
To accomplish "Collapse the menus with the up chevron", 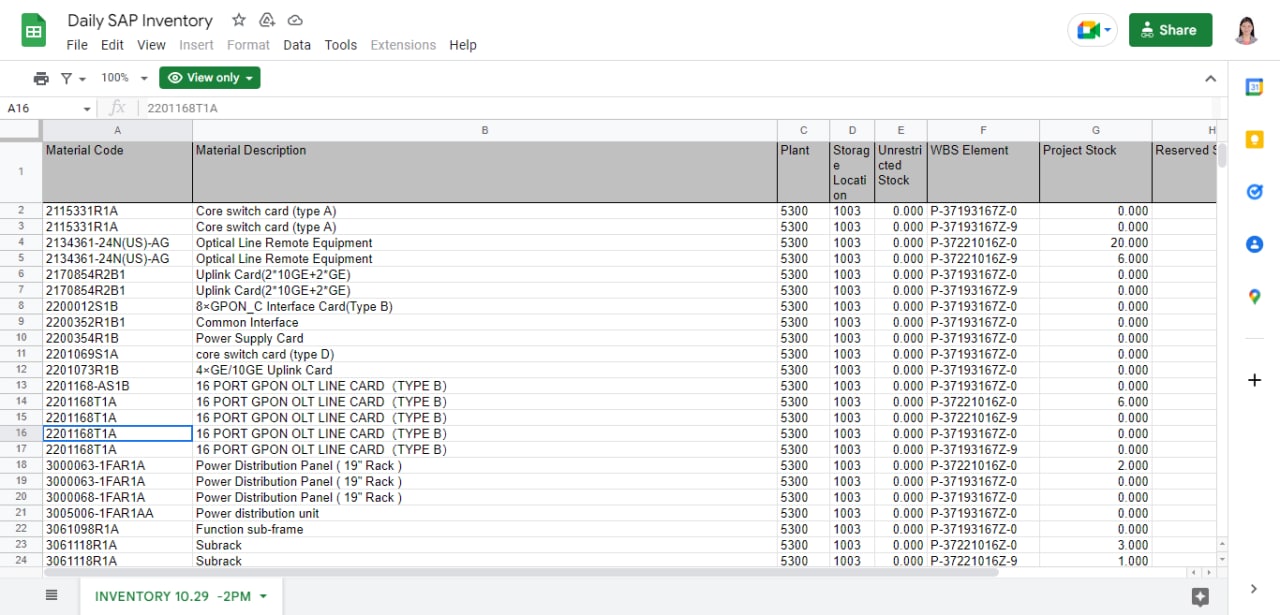I will tap(1210, 78).
